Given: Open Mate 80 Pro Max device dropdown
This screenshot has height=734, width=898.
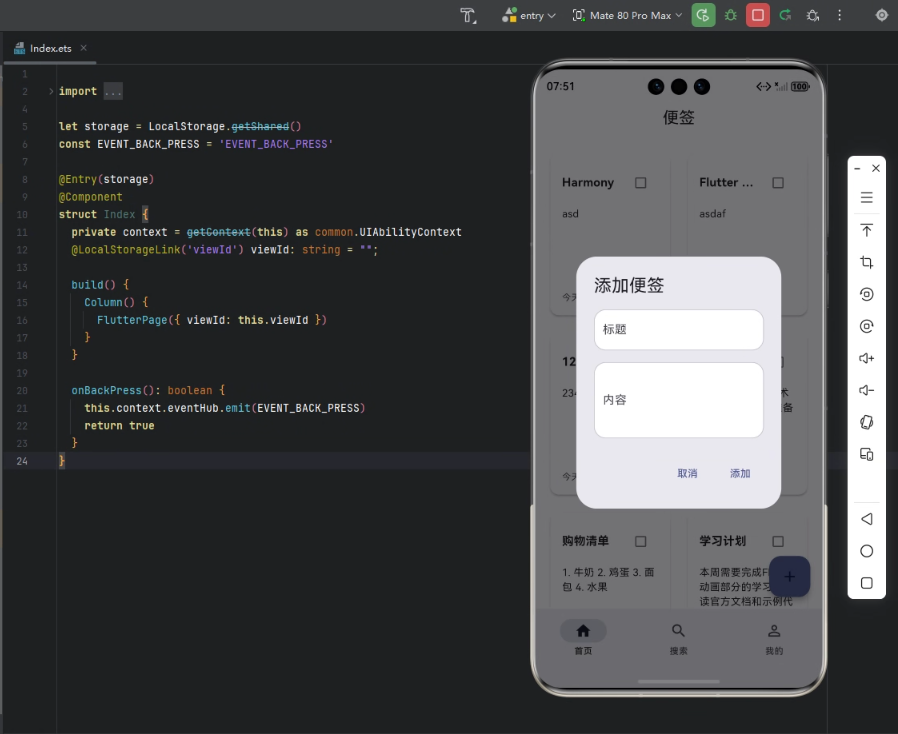Looking at the screenshot, I should [627, 15].
